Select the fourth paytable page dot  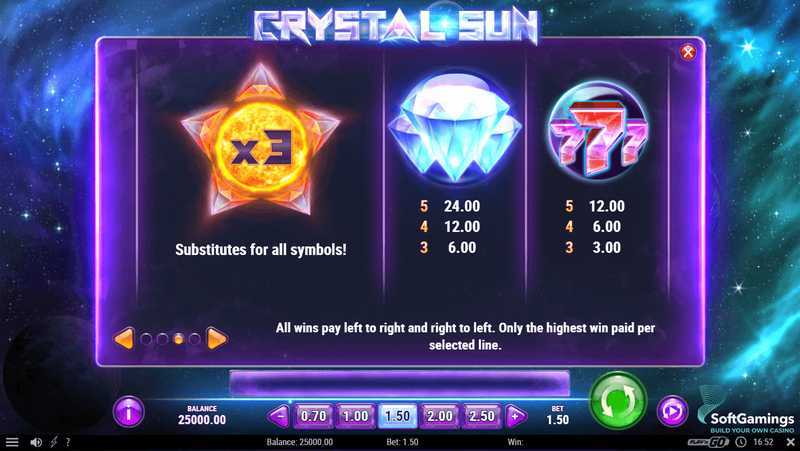[x=194, y=339]
